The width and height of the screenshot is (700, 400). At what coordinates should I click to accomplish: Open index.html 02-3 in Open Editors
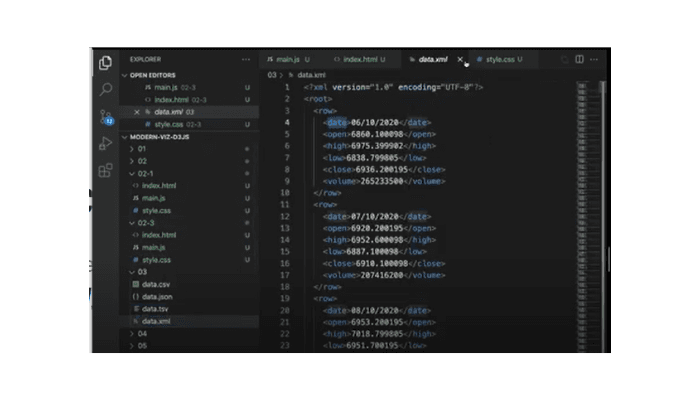189,100
